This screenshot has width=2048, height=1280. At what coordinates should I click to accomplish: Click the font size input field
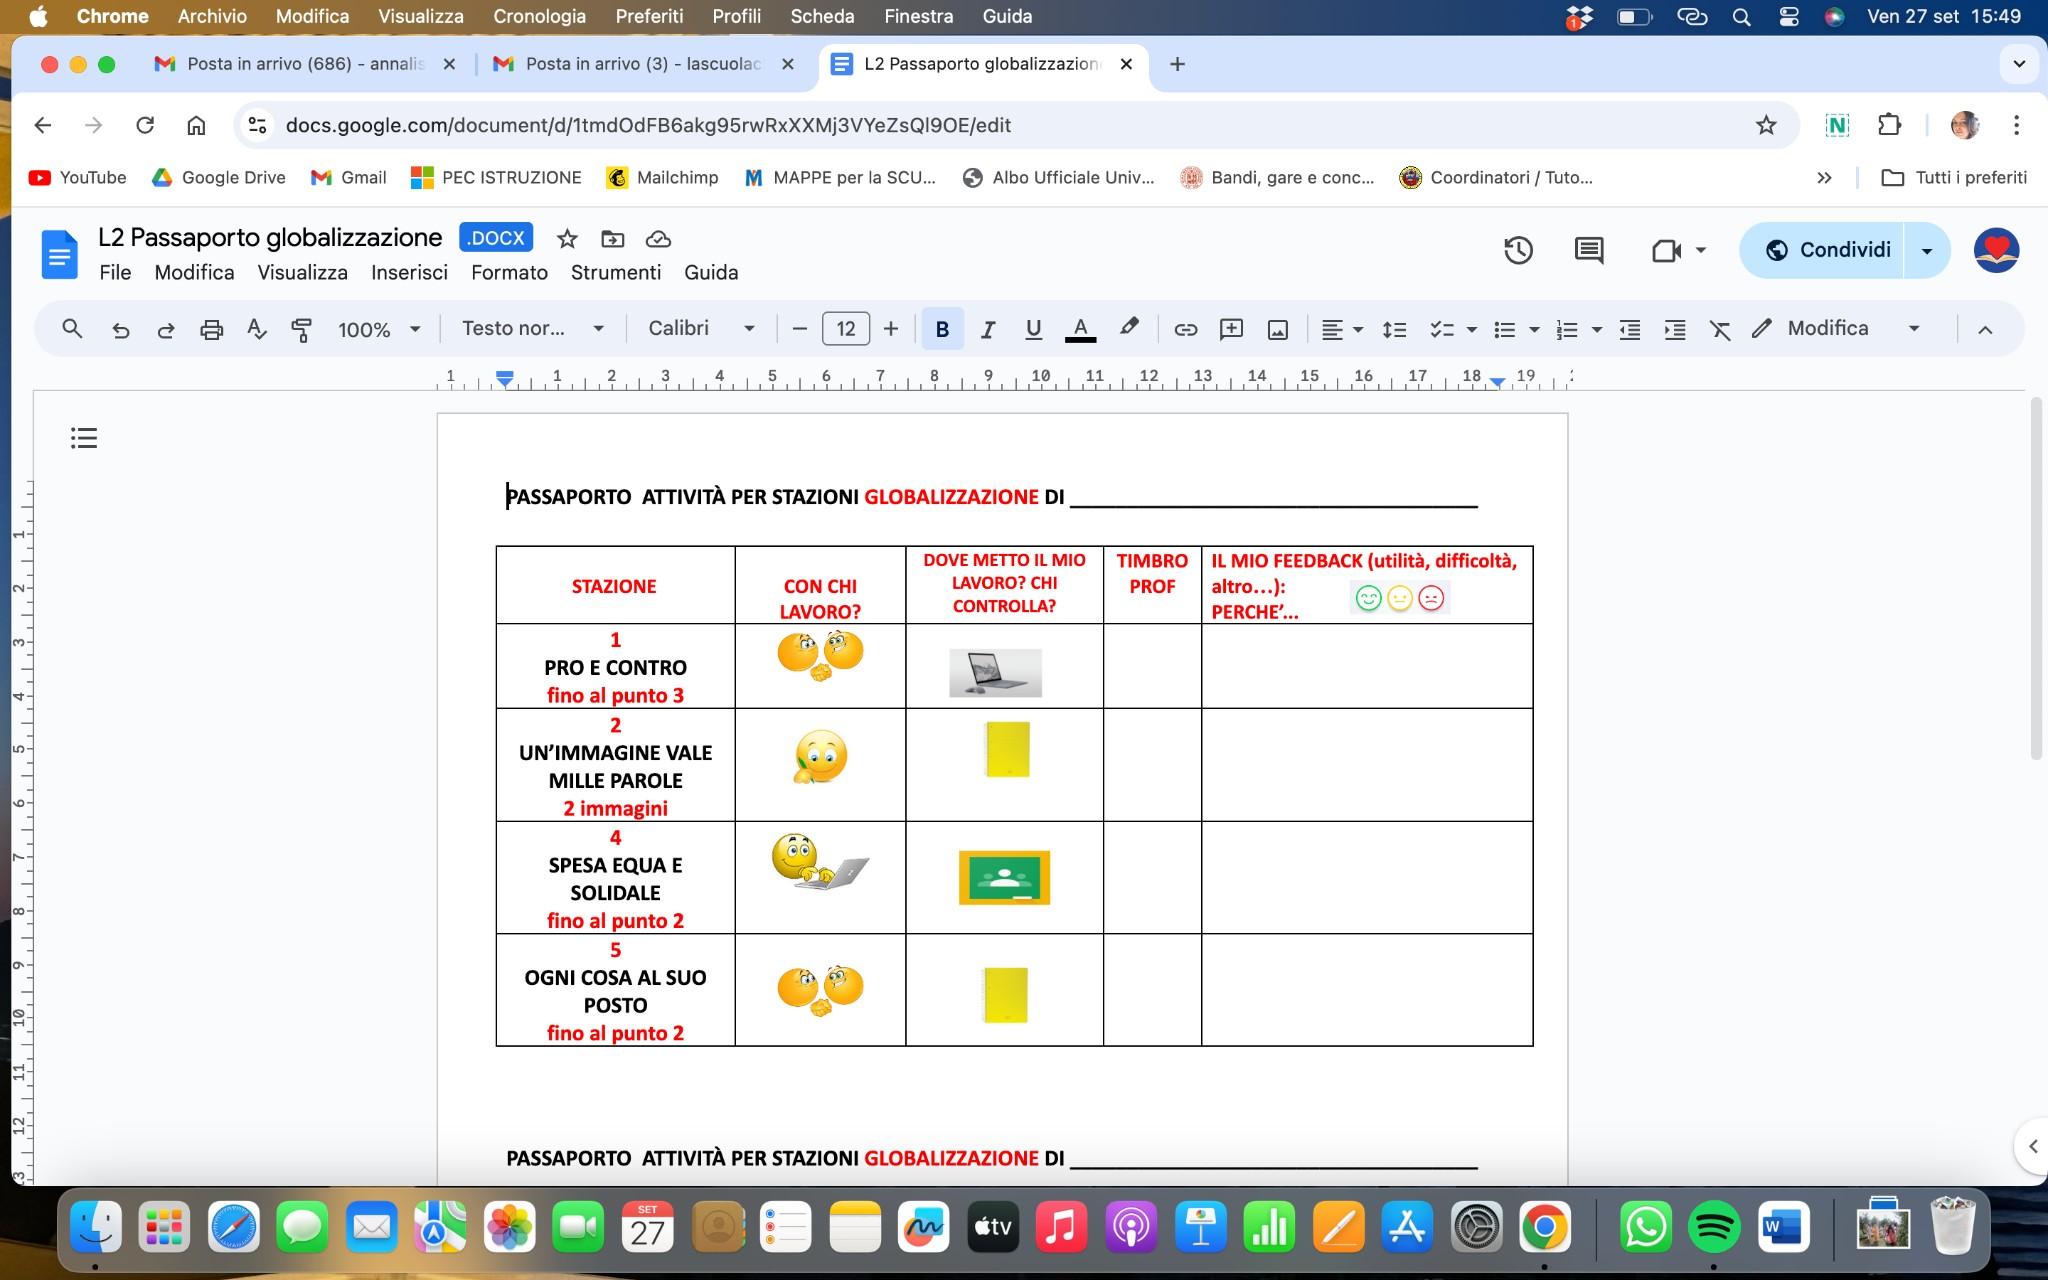[845, 329]
